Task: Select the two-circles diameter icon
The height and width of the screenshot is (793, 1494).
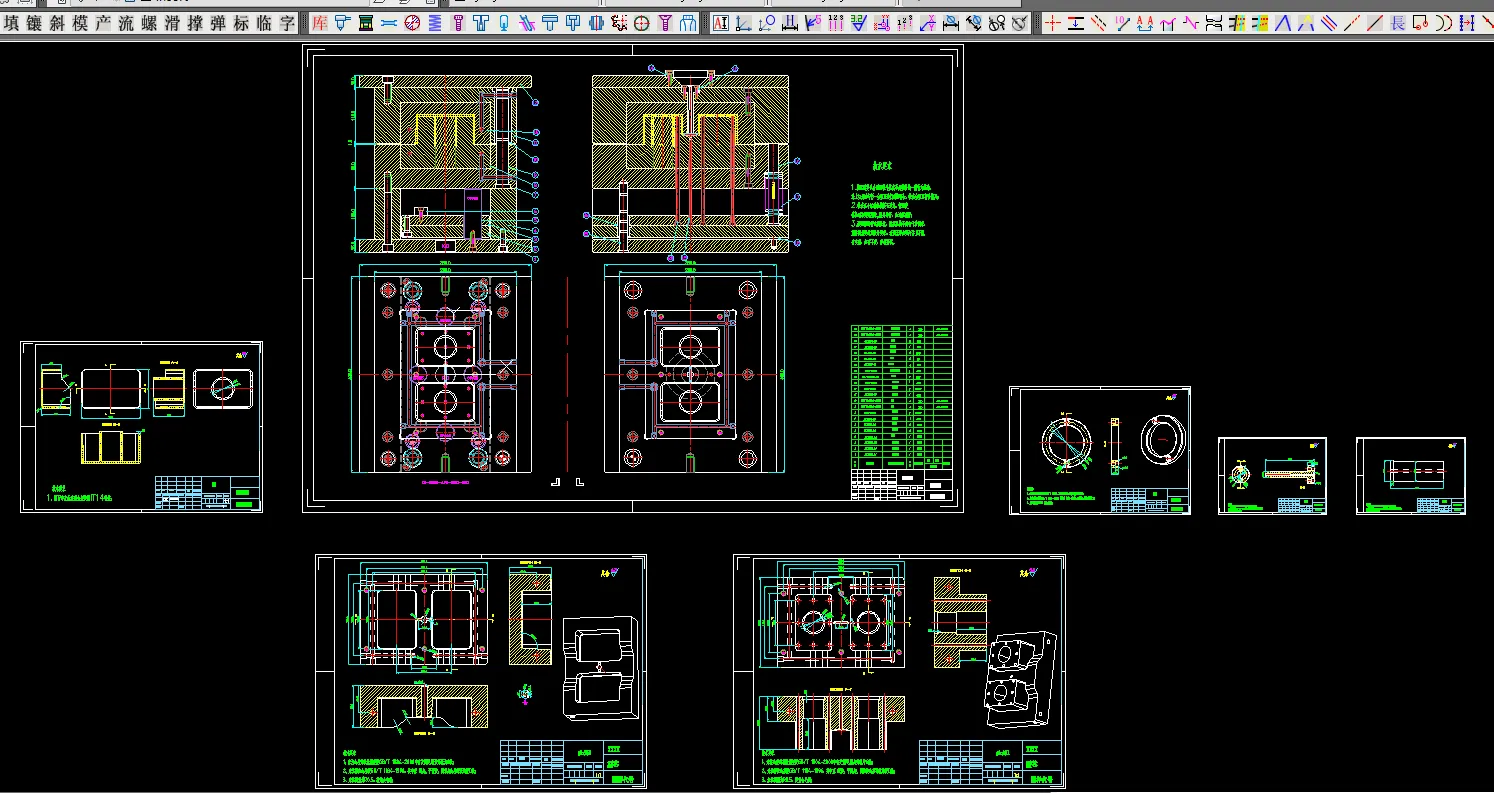Action: pos(997,23)
